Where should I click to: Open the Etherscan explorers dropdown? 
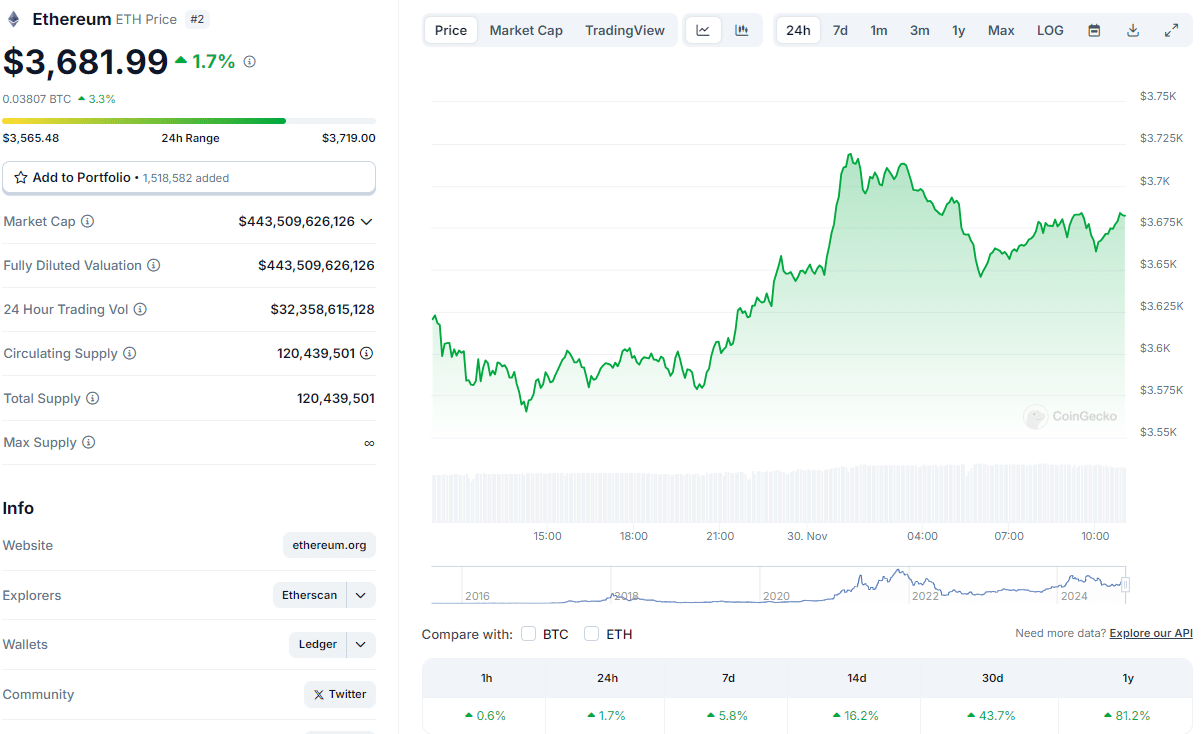[361, 595]
